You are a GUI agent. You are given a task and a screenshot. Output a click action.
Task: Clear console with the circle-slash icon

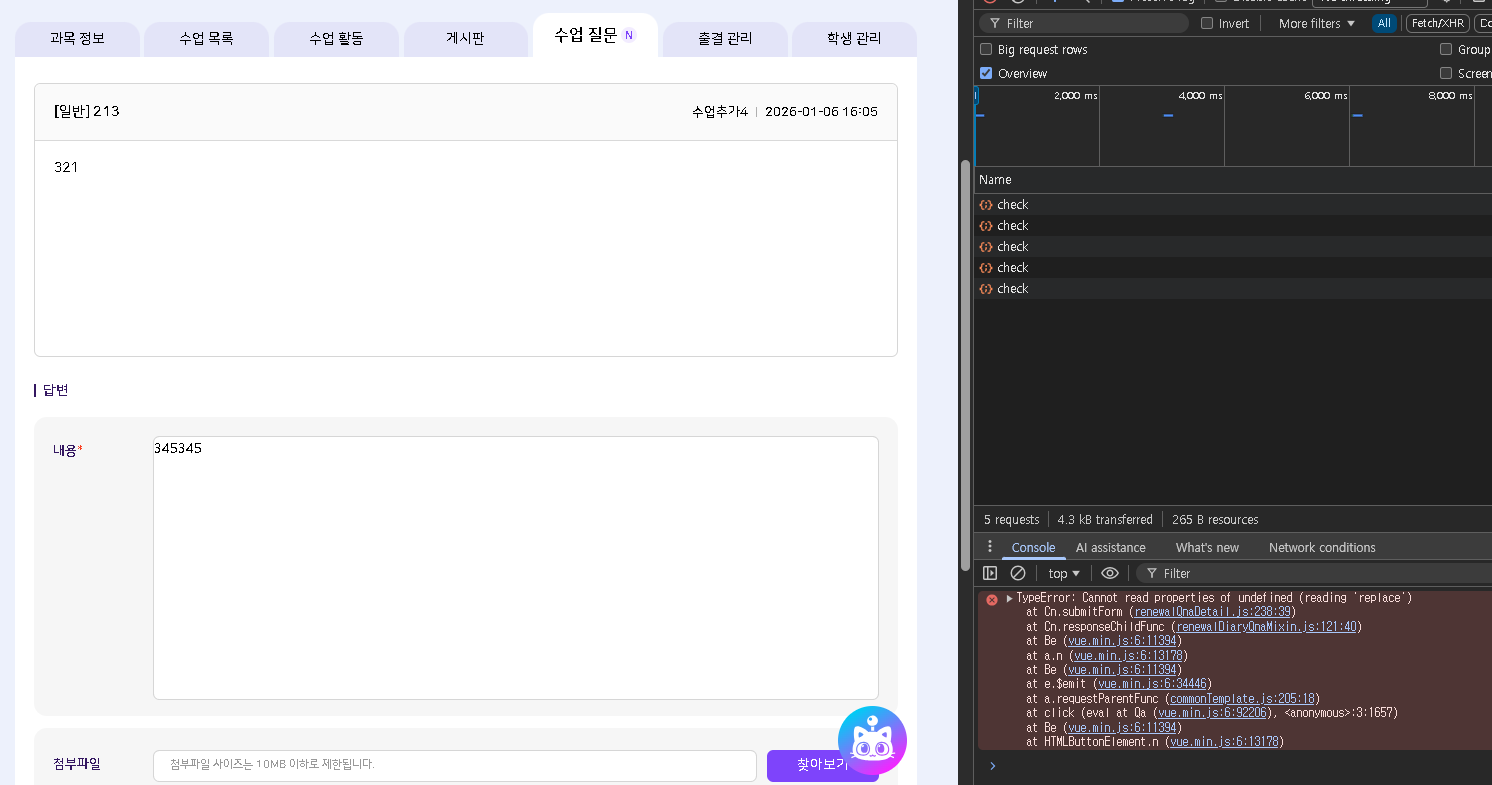click(1018, 573)
